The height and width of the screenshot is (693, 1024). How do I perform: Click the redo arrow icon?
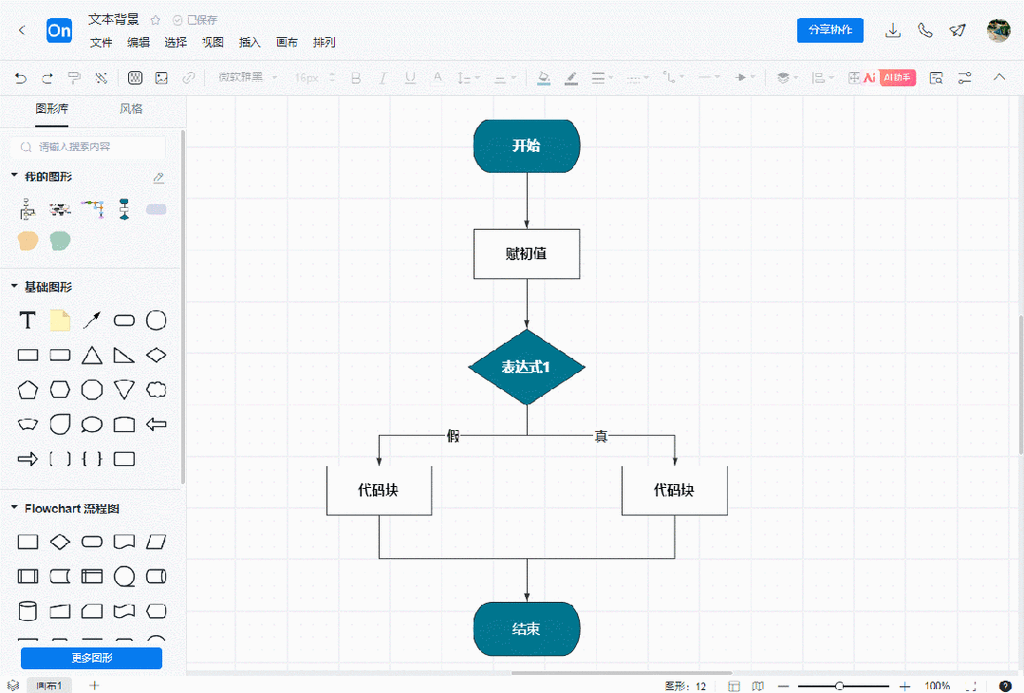click(47, 78)
